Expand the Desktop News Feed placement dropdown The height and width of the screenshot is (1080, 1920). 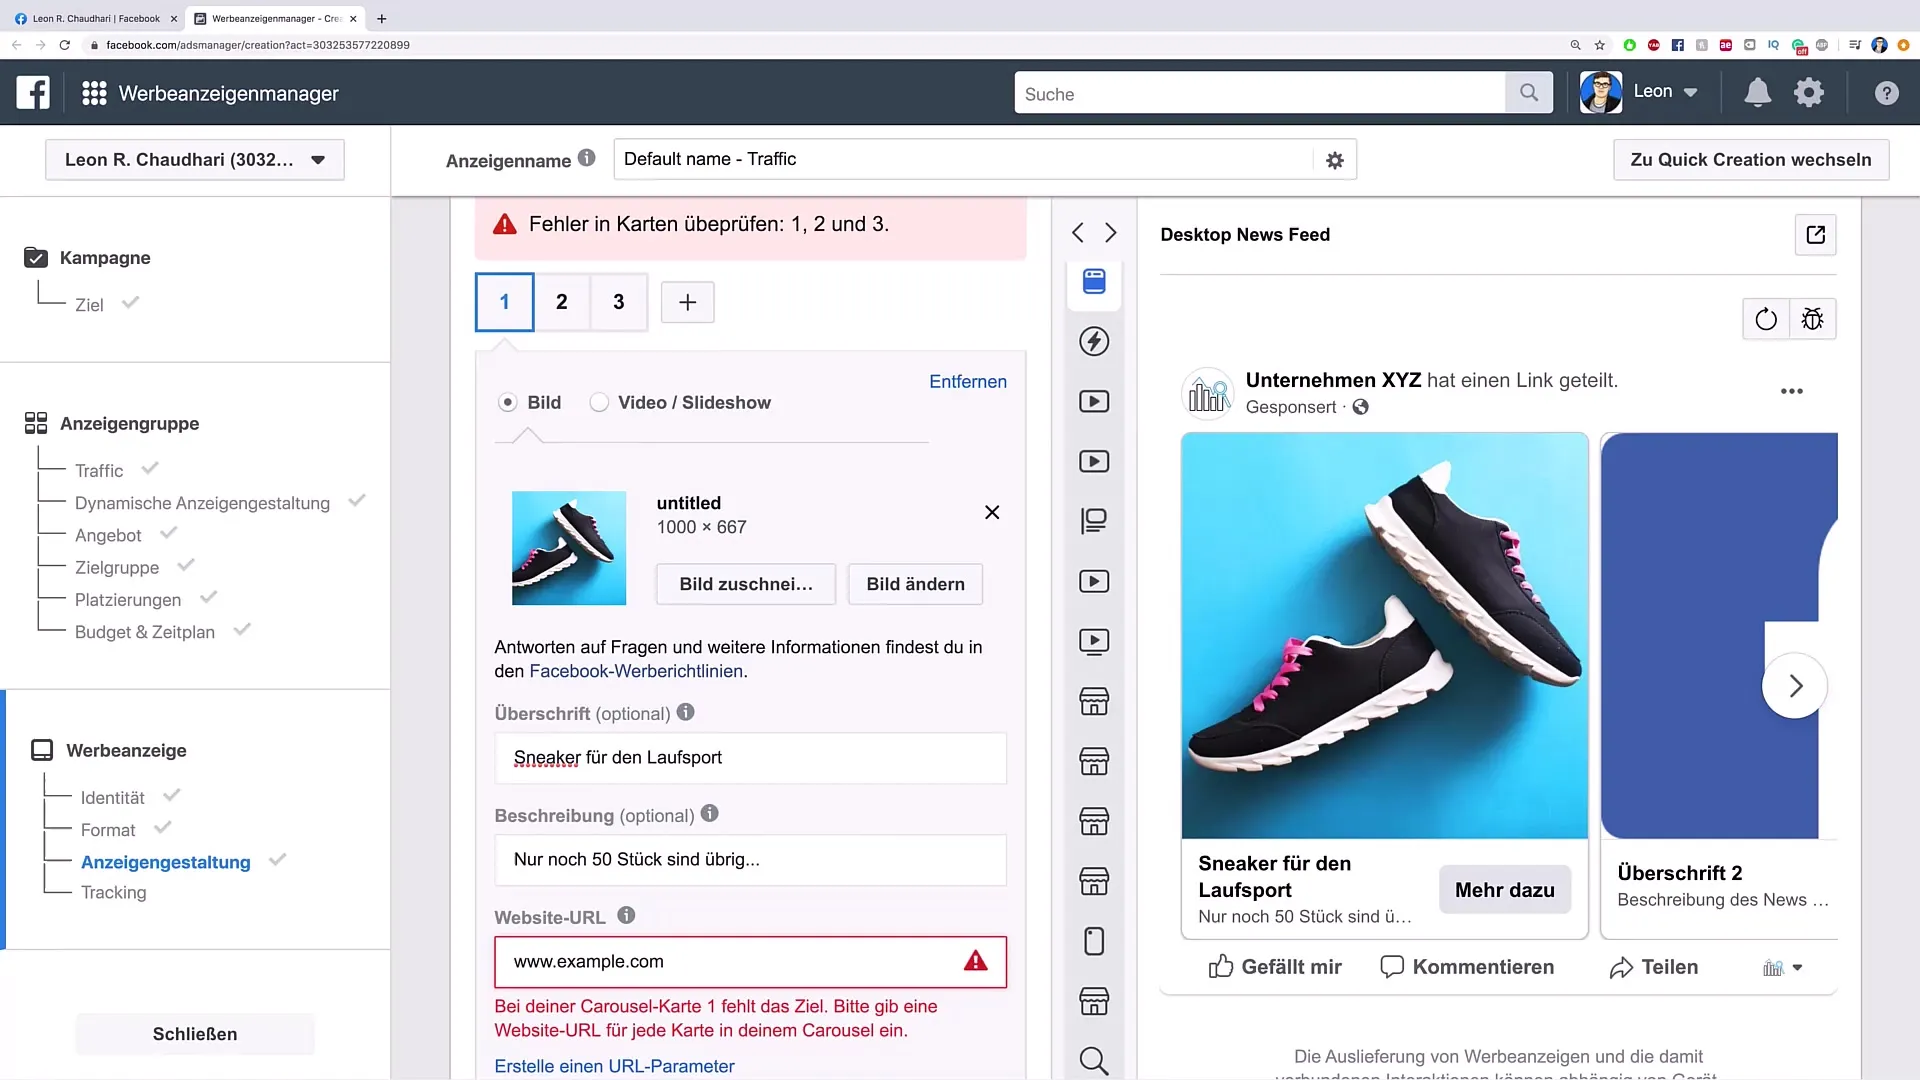1245,233
